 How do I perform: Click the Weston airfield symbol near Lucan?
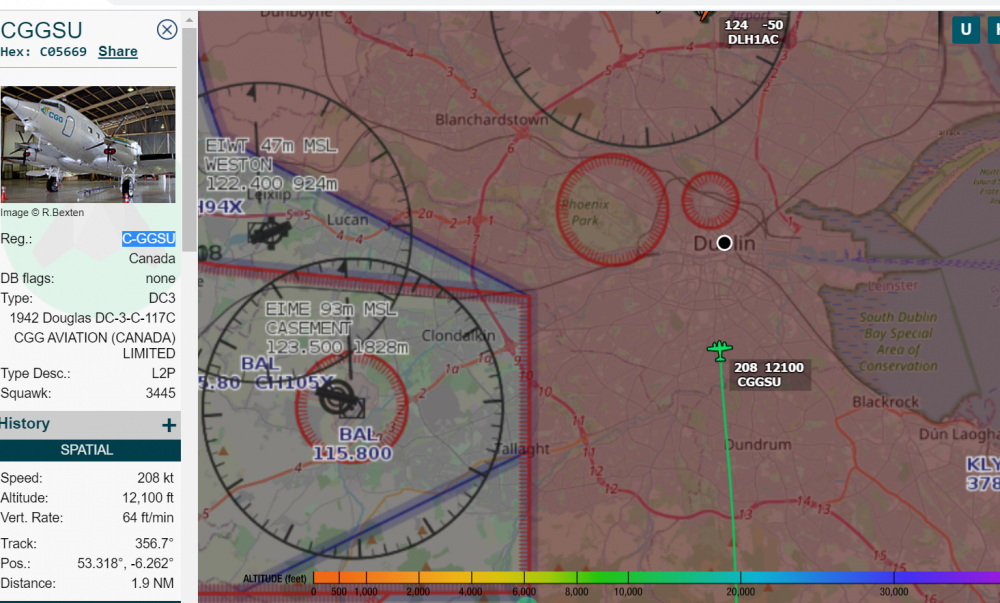pyautogui.click(x=265, y=233)
